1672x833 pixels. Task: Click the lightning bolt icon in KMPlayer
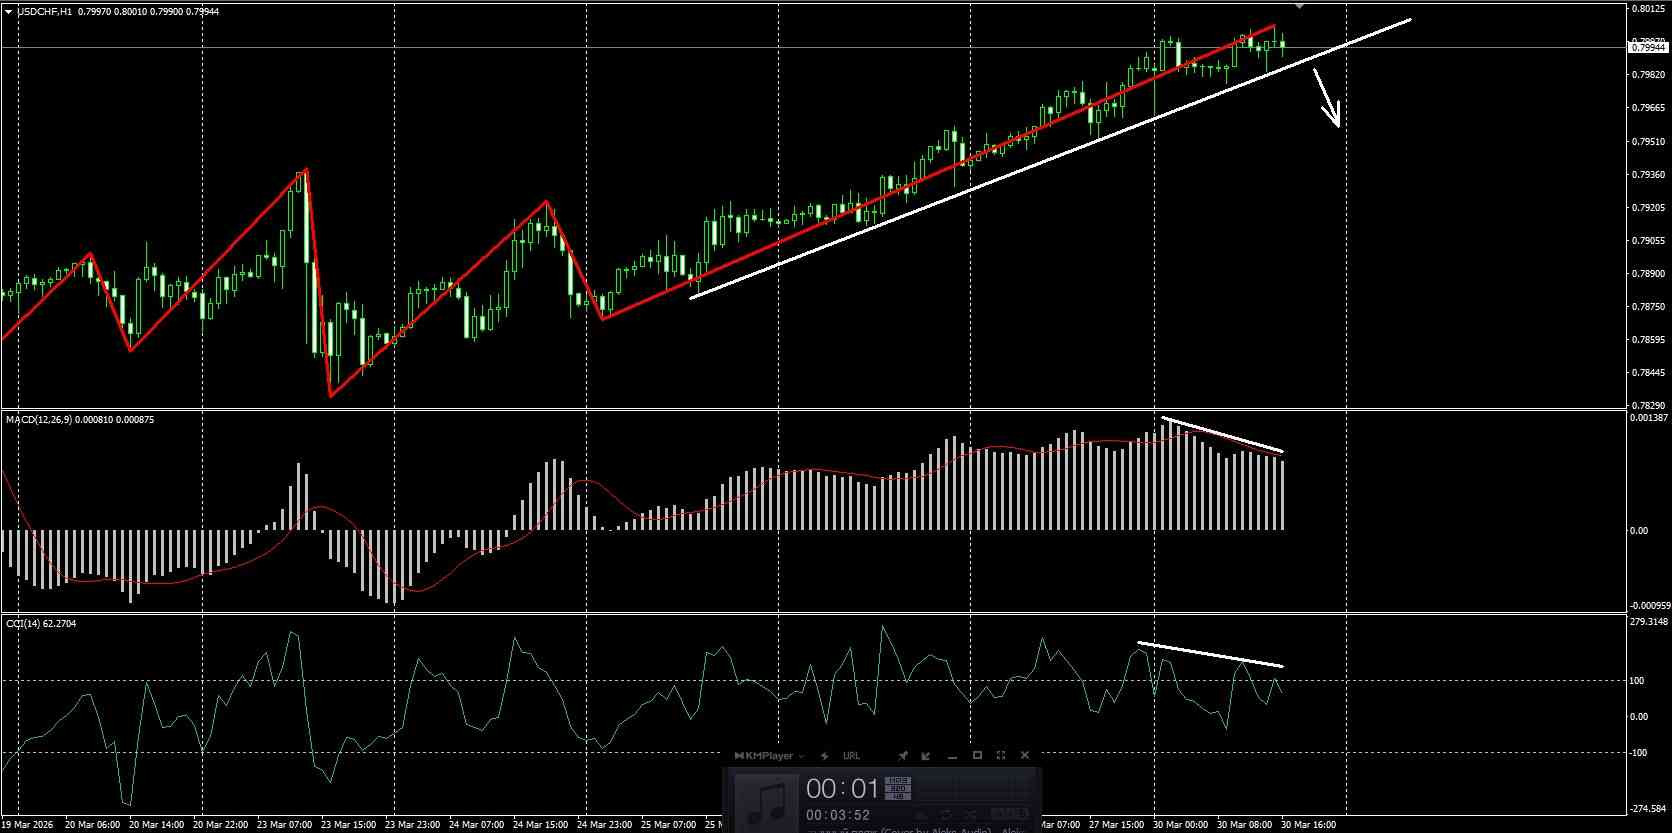tap(825, 756)
